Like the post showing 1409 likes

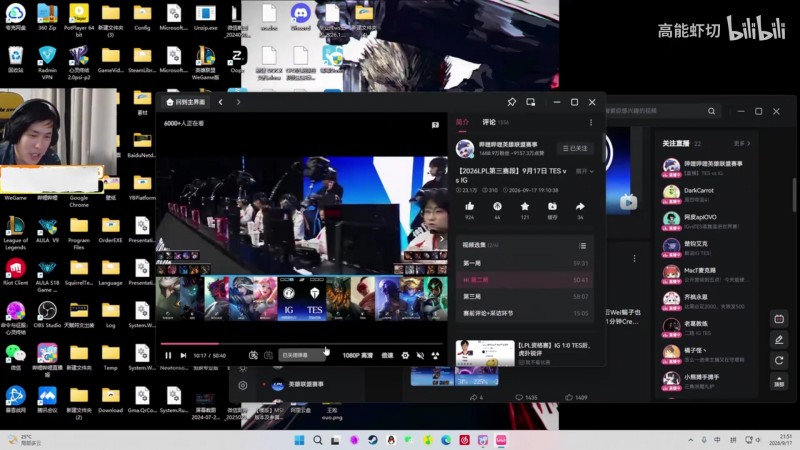[x=577, y=397]
